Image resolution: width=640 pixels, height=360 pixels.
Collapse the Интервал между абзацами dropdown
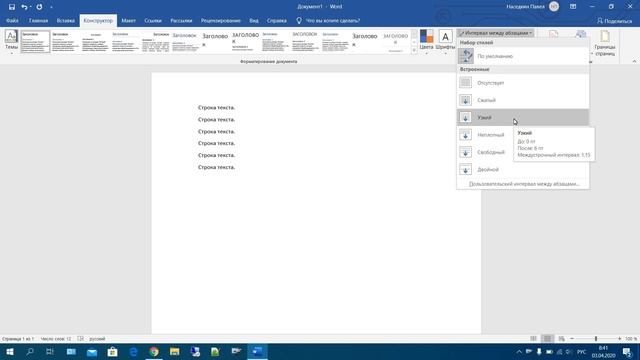[x=496, y=33]
